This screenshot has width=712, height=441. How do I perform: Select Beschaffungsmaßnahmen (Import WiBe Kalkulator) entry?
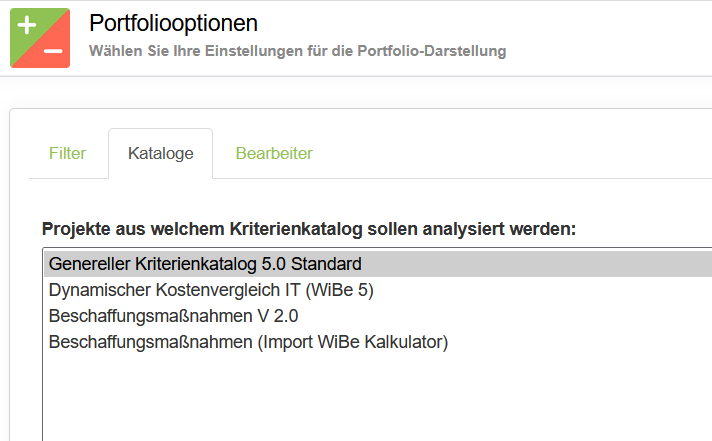248,342
